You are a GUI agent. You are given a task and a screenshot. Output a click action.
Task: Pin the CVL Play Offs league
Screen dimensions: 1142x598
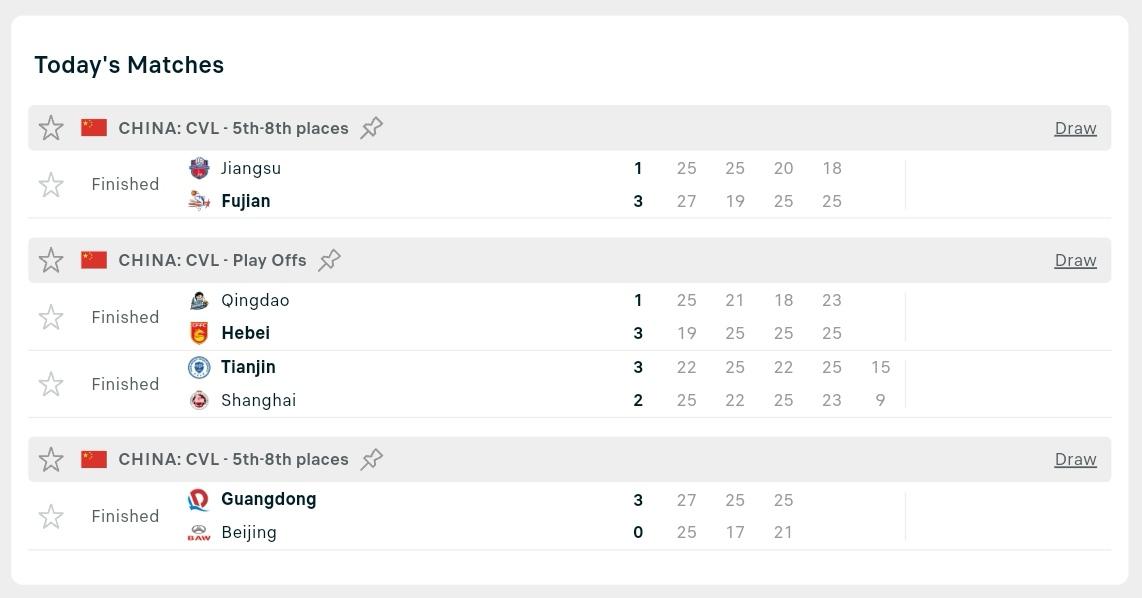click(329, 260)
